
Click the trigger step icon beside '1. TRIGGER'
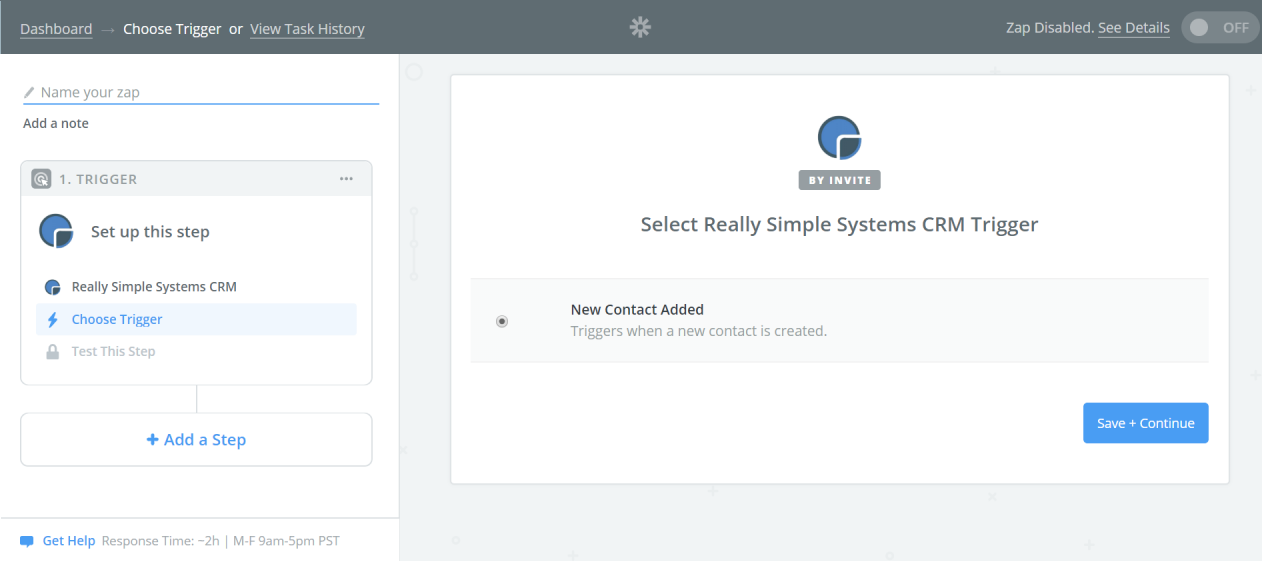(x=41, y=179)
